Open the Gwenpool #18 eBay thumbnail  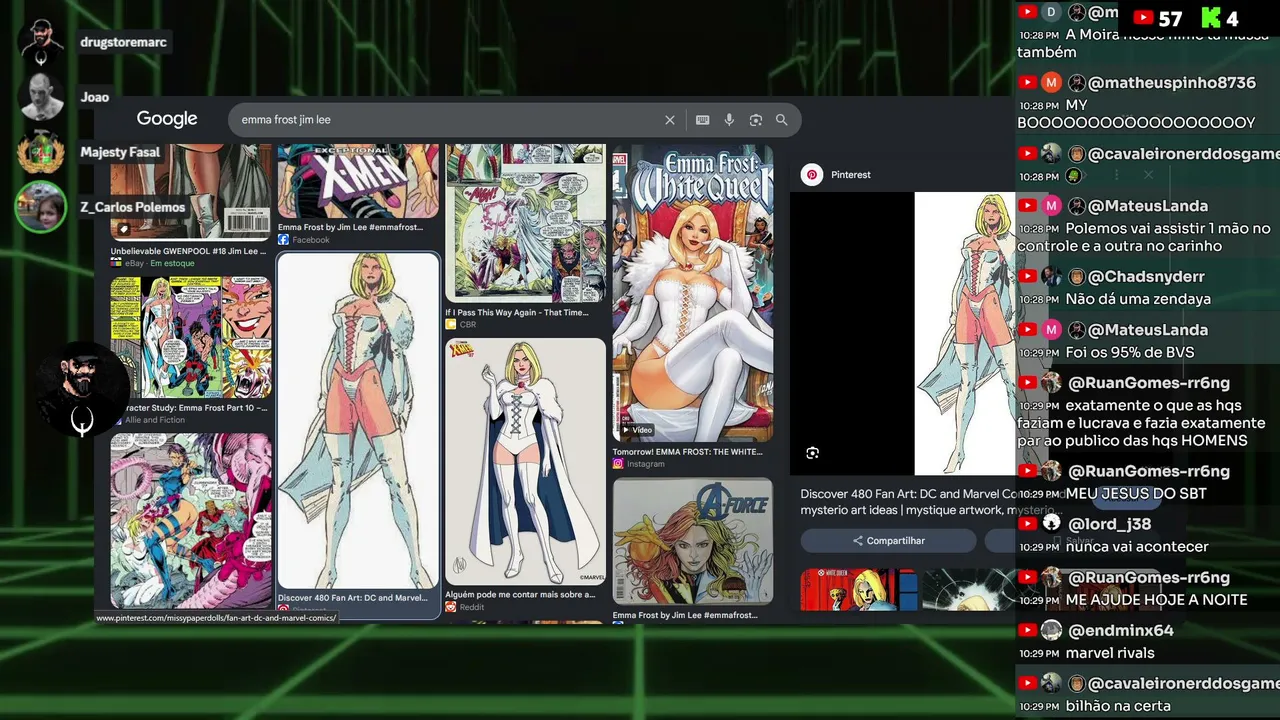(x=191, y=191)
